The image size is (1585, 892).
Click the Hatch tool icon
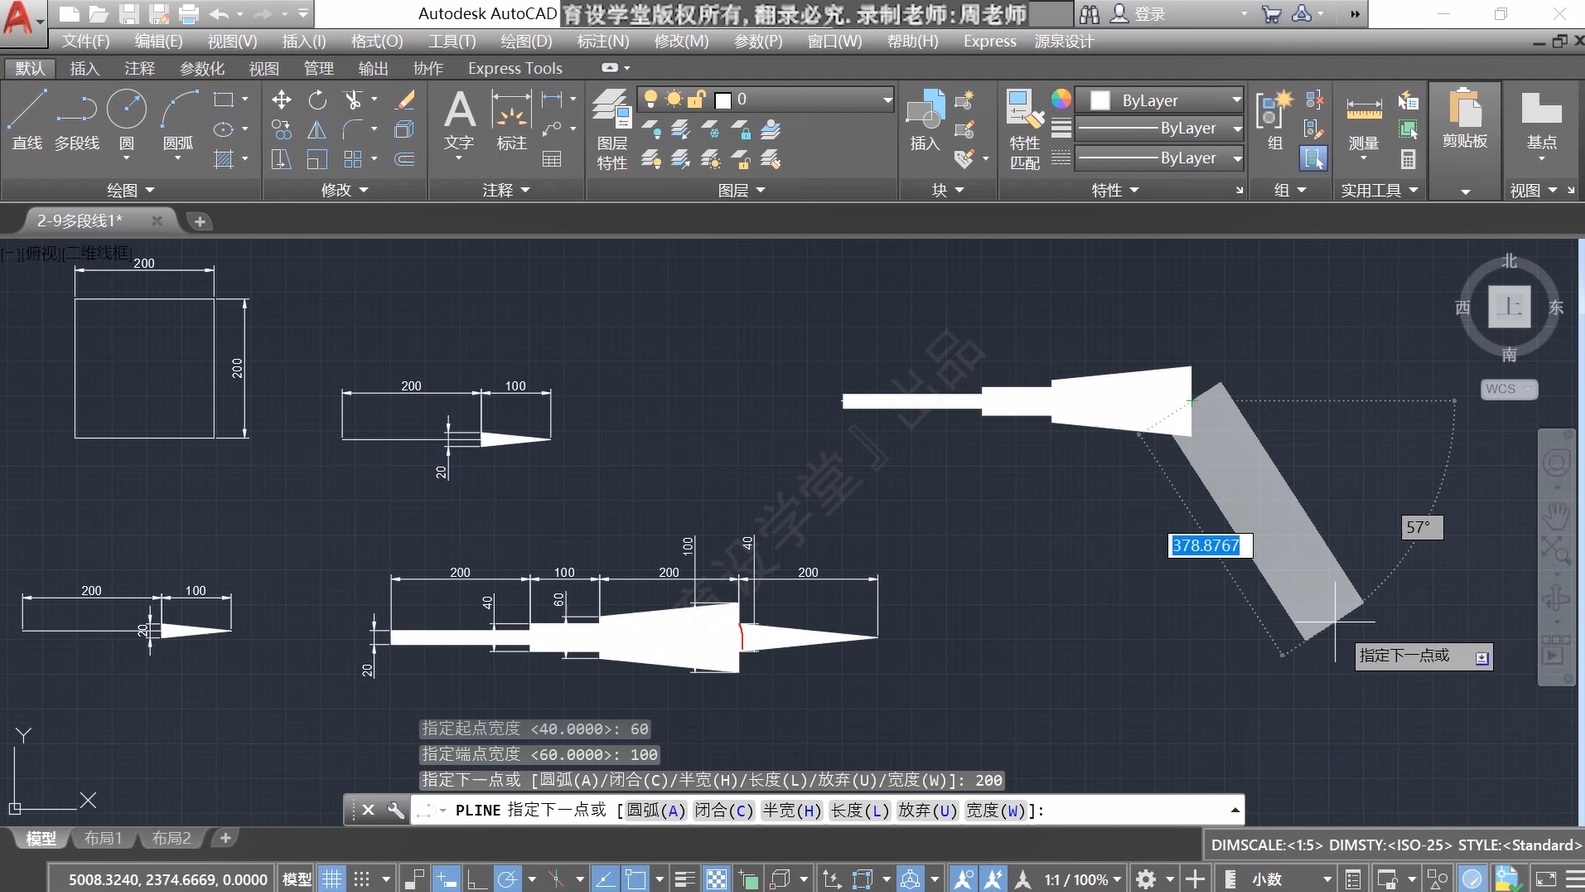pyautogui.click(x=224, y=159)
